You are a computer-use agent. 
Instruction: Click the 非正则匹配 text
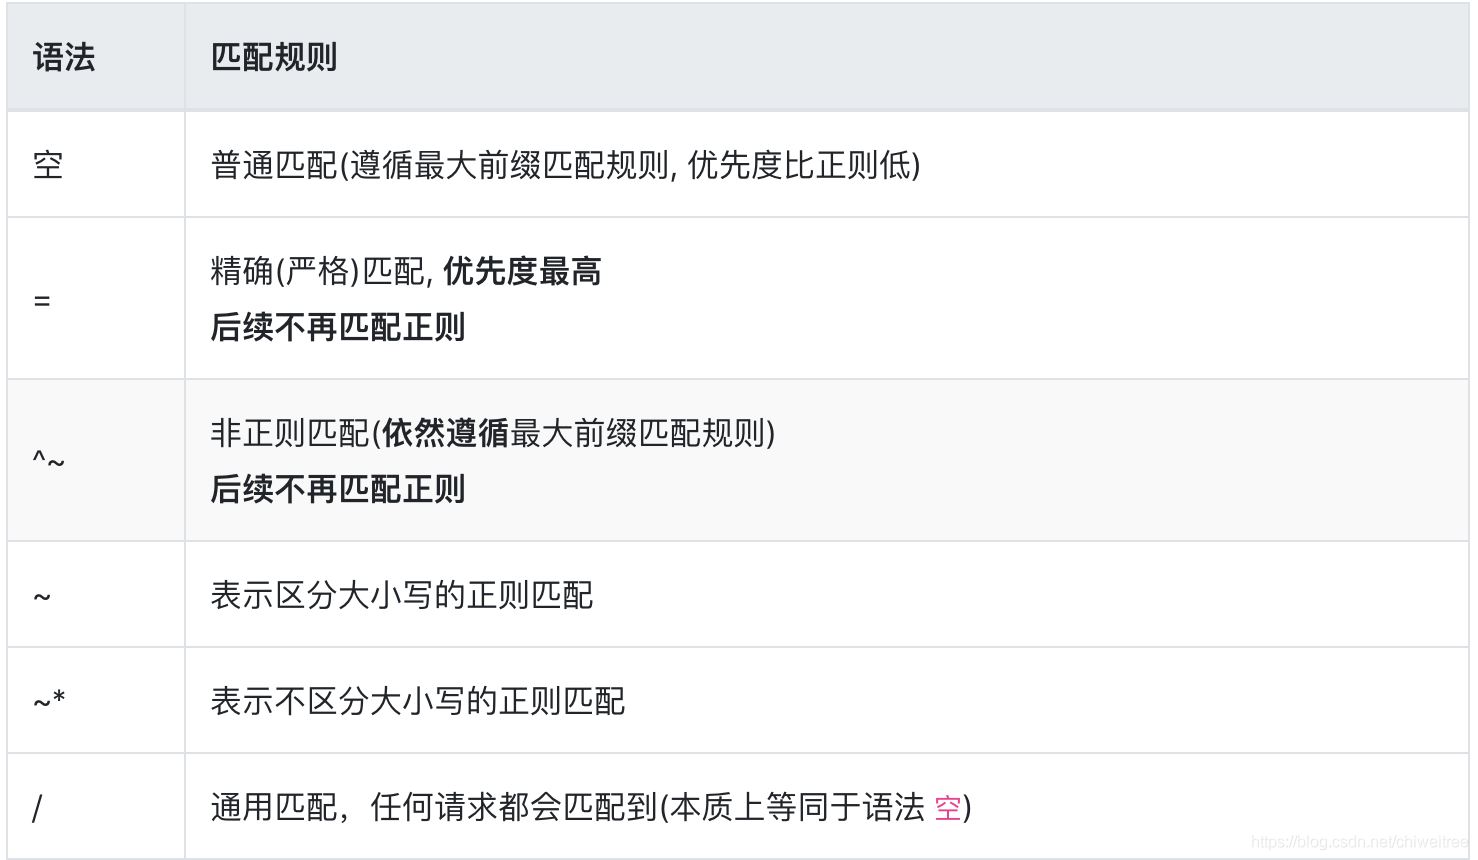(290, 433)
